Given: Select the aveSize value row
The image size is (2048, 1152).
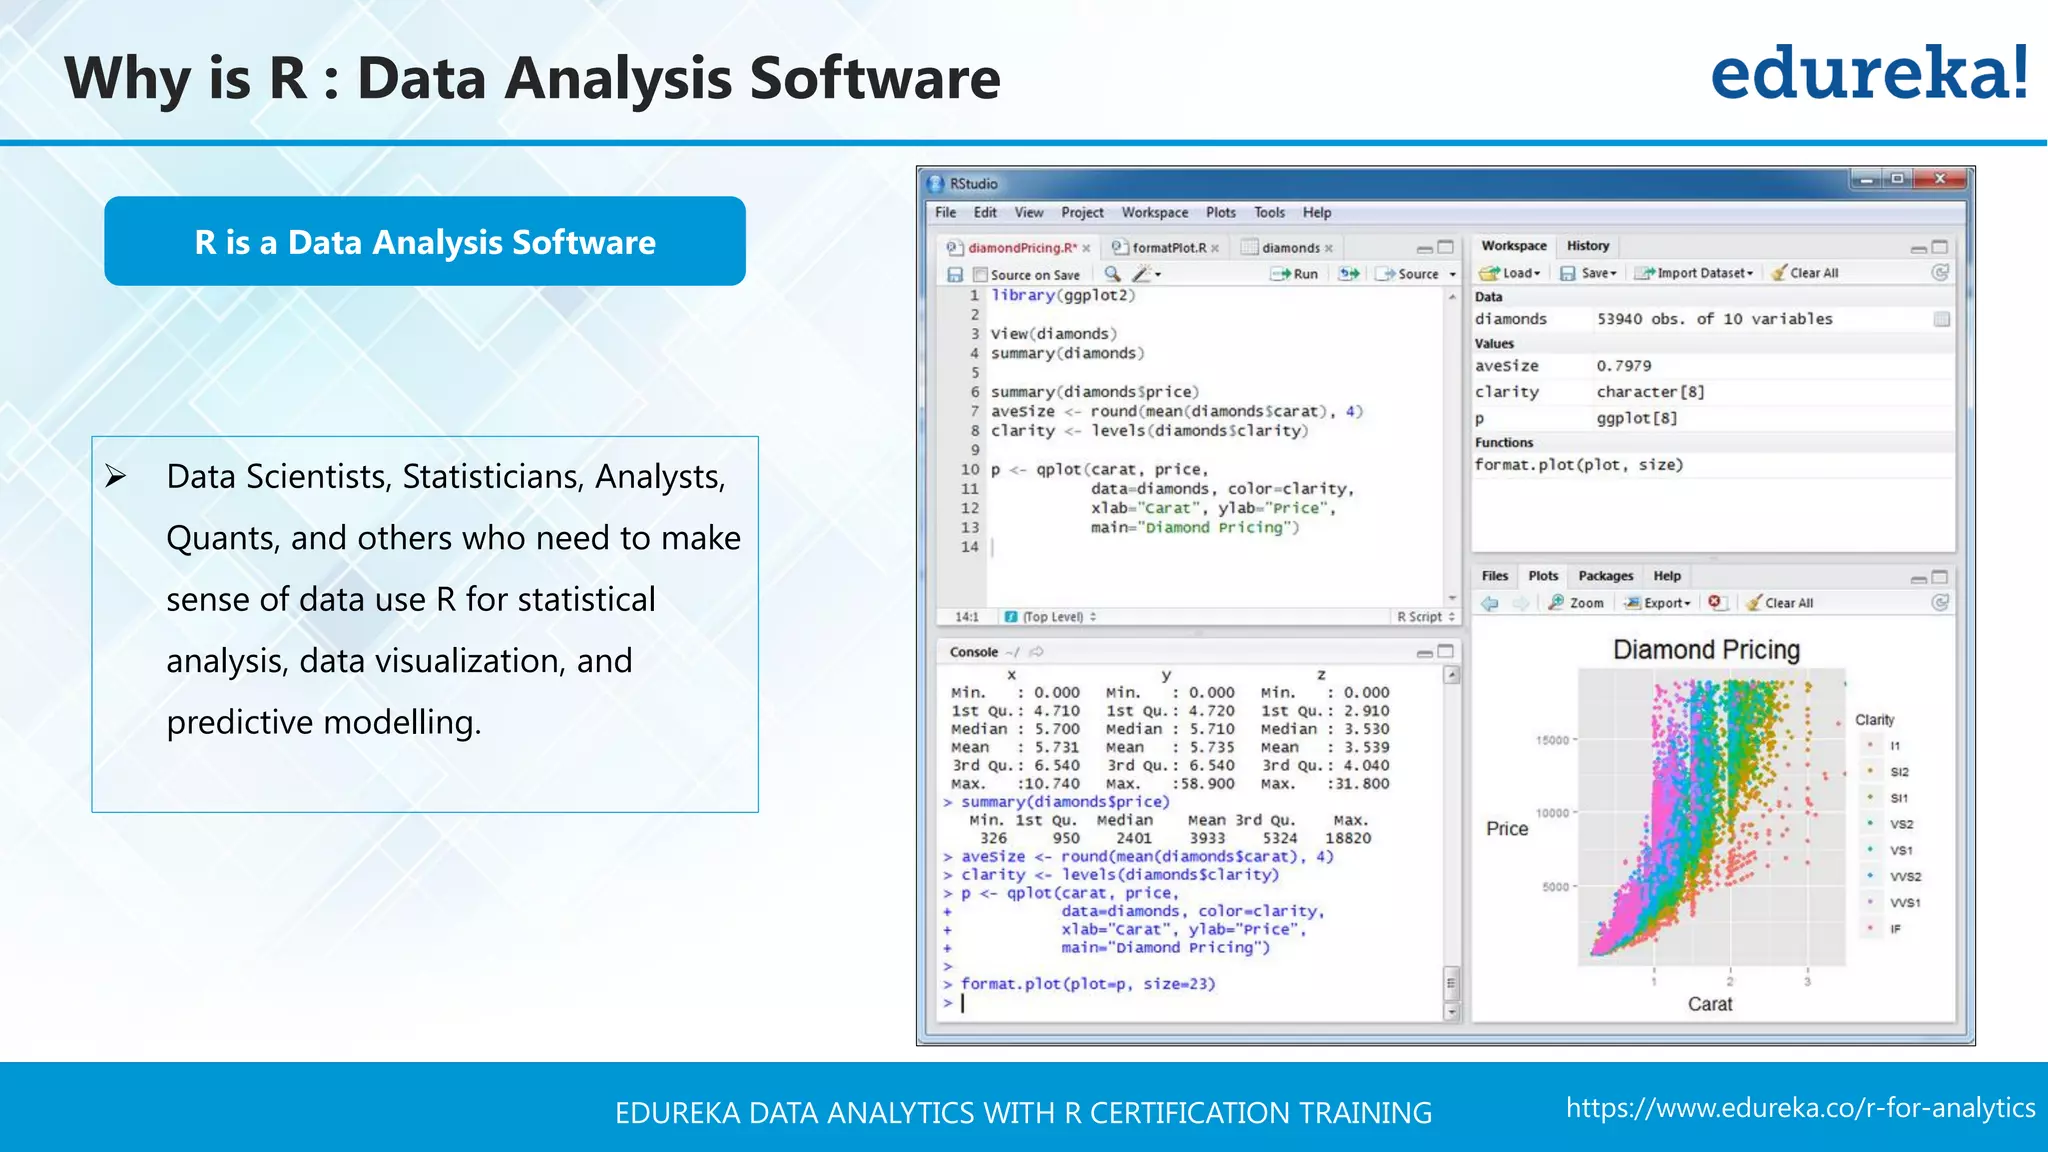Looking at the screenshot, I should (1712, 366).
